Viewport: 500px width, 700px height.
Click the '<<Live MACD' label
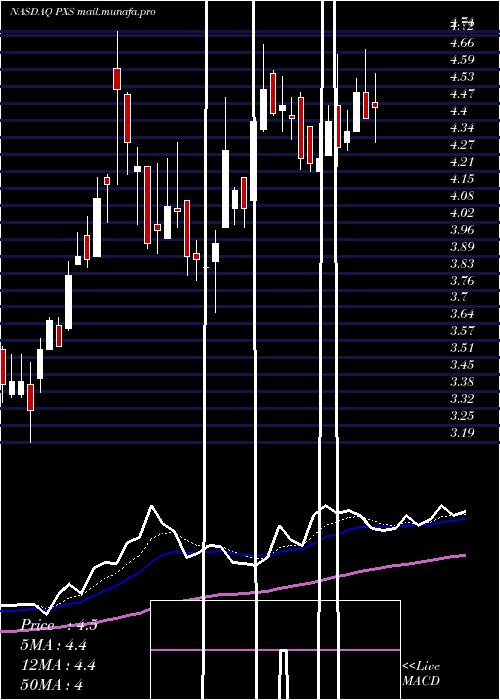[421, 674]
